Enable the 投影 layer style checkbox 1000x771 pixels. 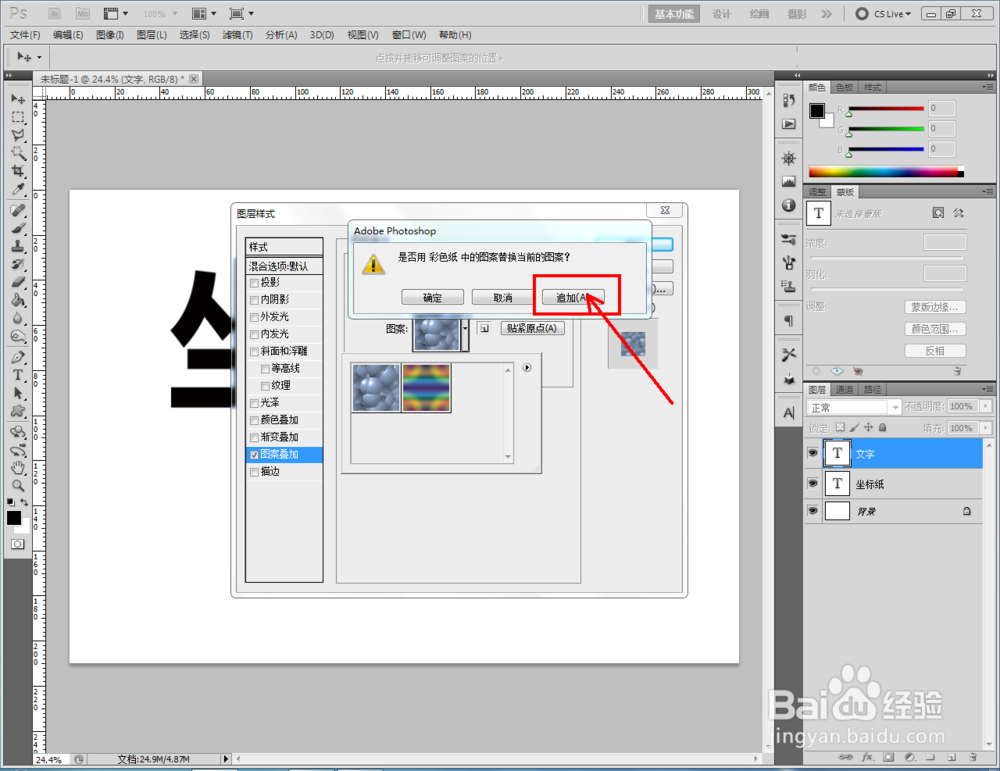click(x=253, y=282)
